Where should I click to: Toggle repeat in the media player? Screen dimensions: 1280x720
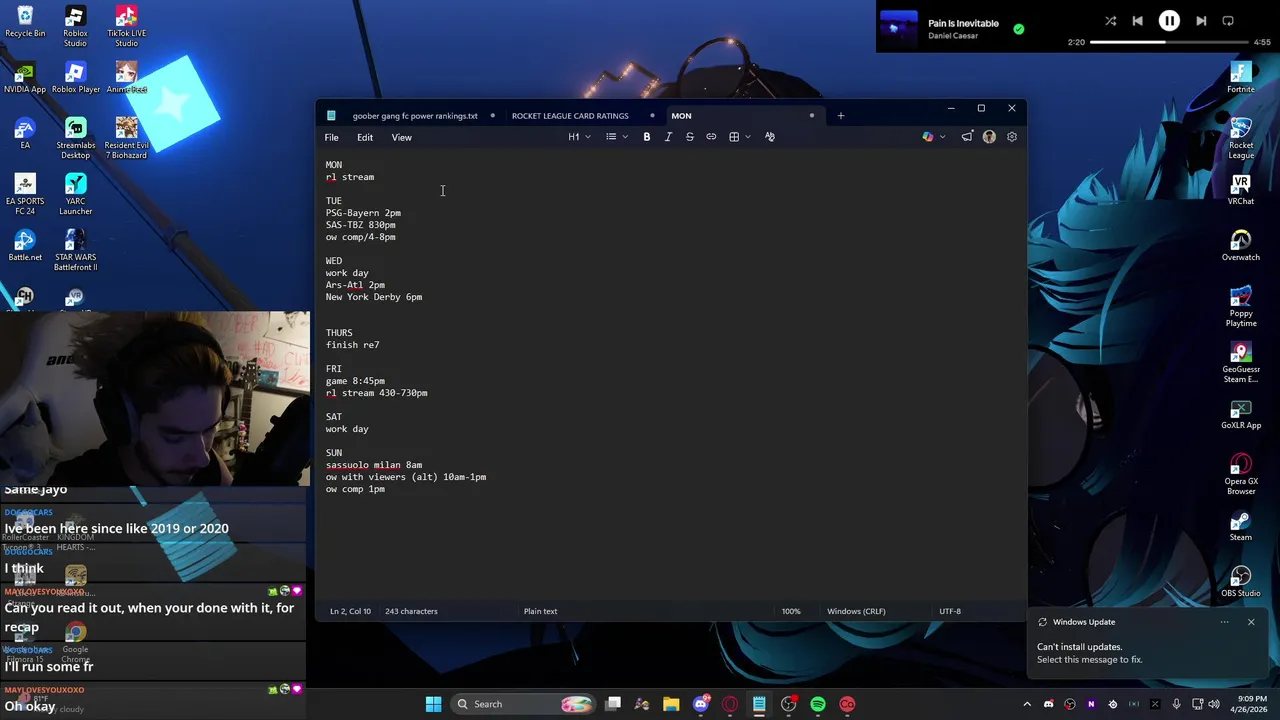tap(1228, 21)
